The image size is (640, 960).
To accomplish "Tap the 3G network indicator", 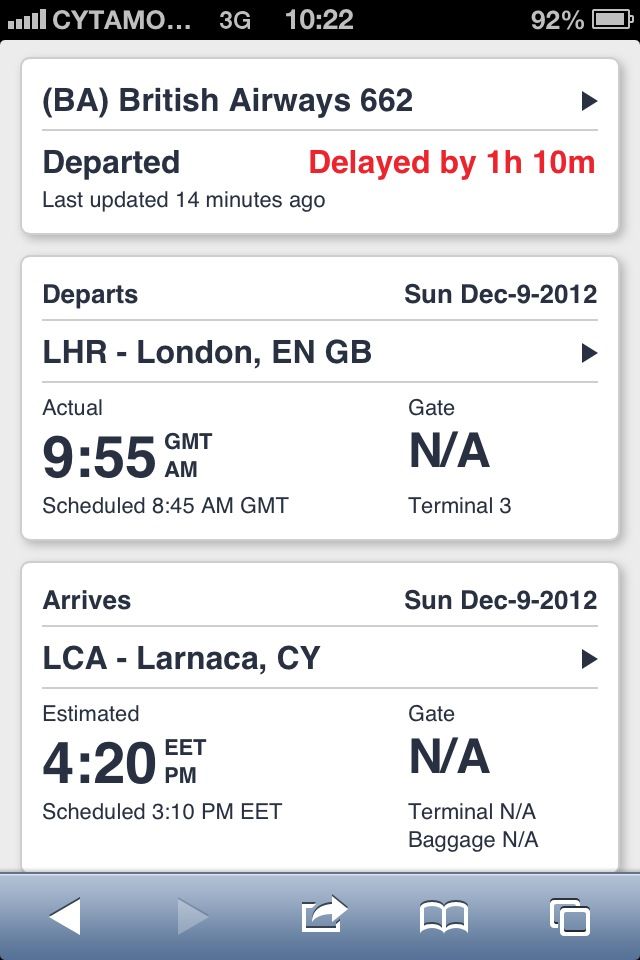I will pyautogui.click(x=235, y=20).
